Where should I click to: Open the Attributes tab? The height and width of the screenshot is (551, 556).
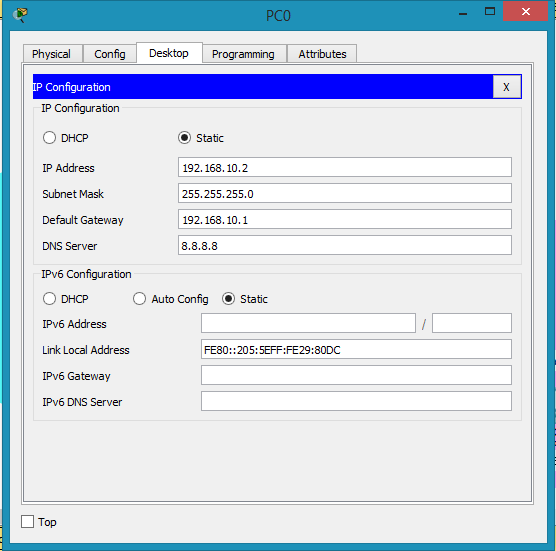pyautogui.click(x=322, y=54)
